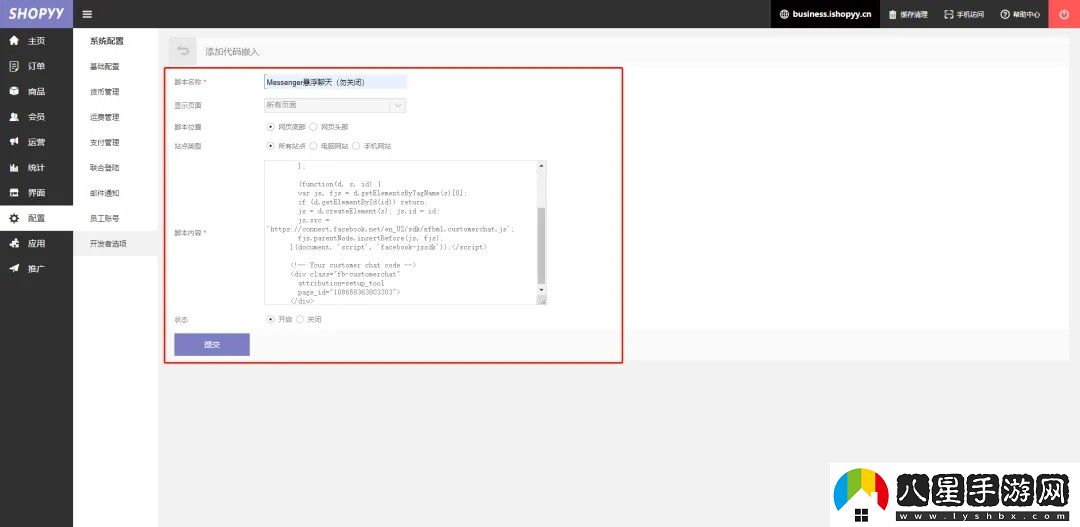This screenshot has height=527, width=1080.
Task: Open 应用 apps in the sidebar
Action: click(36, 243)
